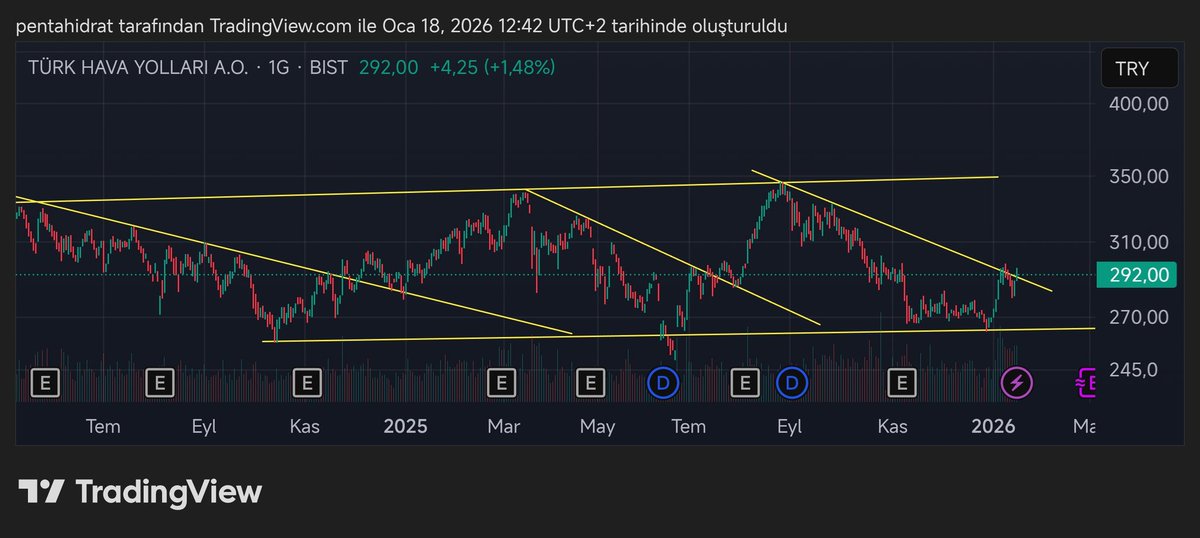Click the earnings E marker above Mar label
This screenshot has height=538, width=1200.
pyautogui.click(x=501, y=381)
